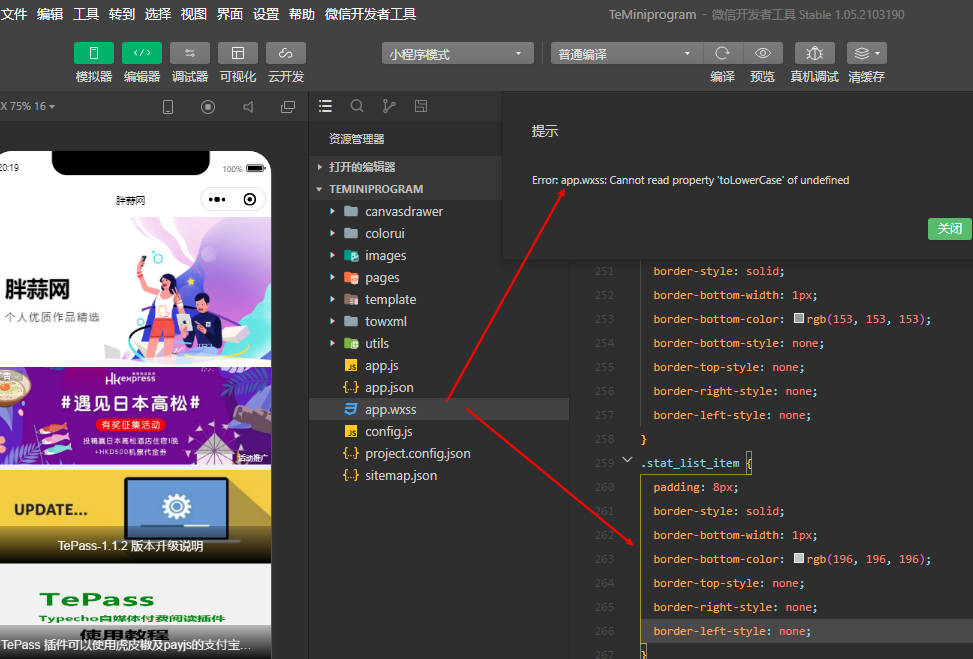Click the 编译 compile refresh icon
The image size is (973, 659).
click(722, 53)
